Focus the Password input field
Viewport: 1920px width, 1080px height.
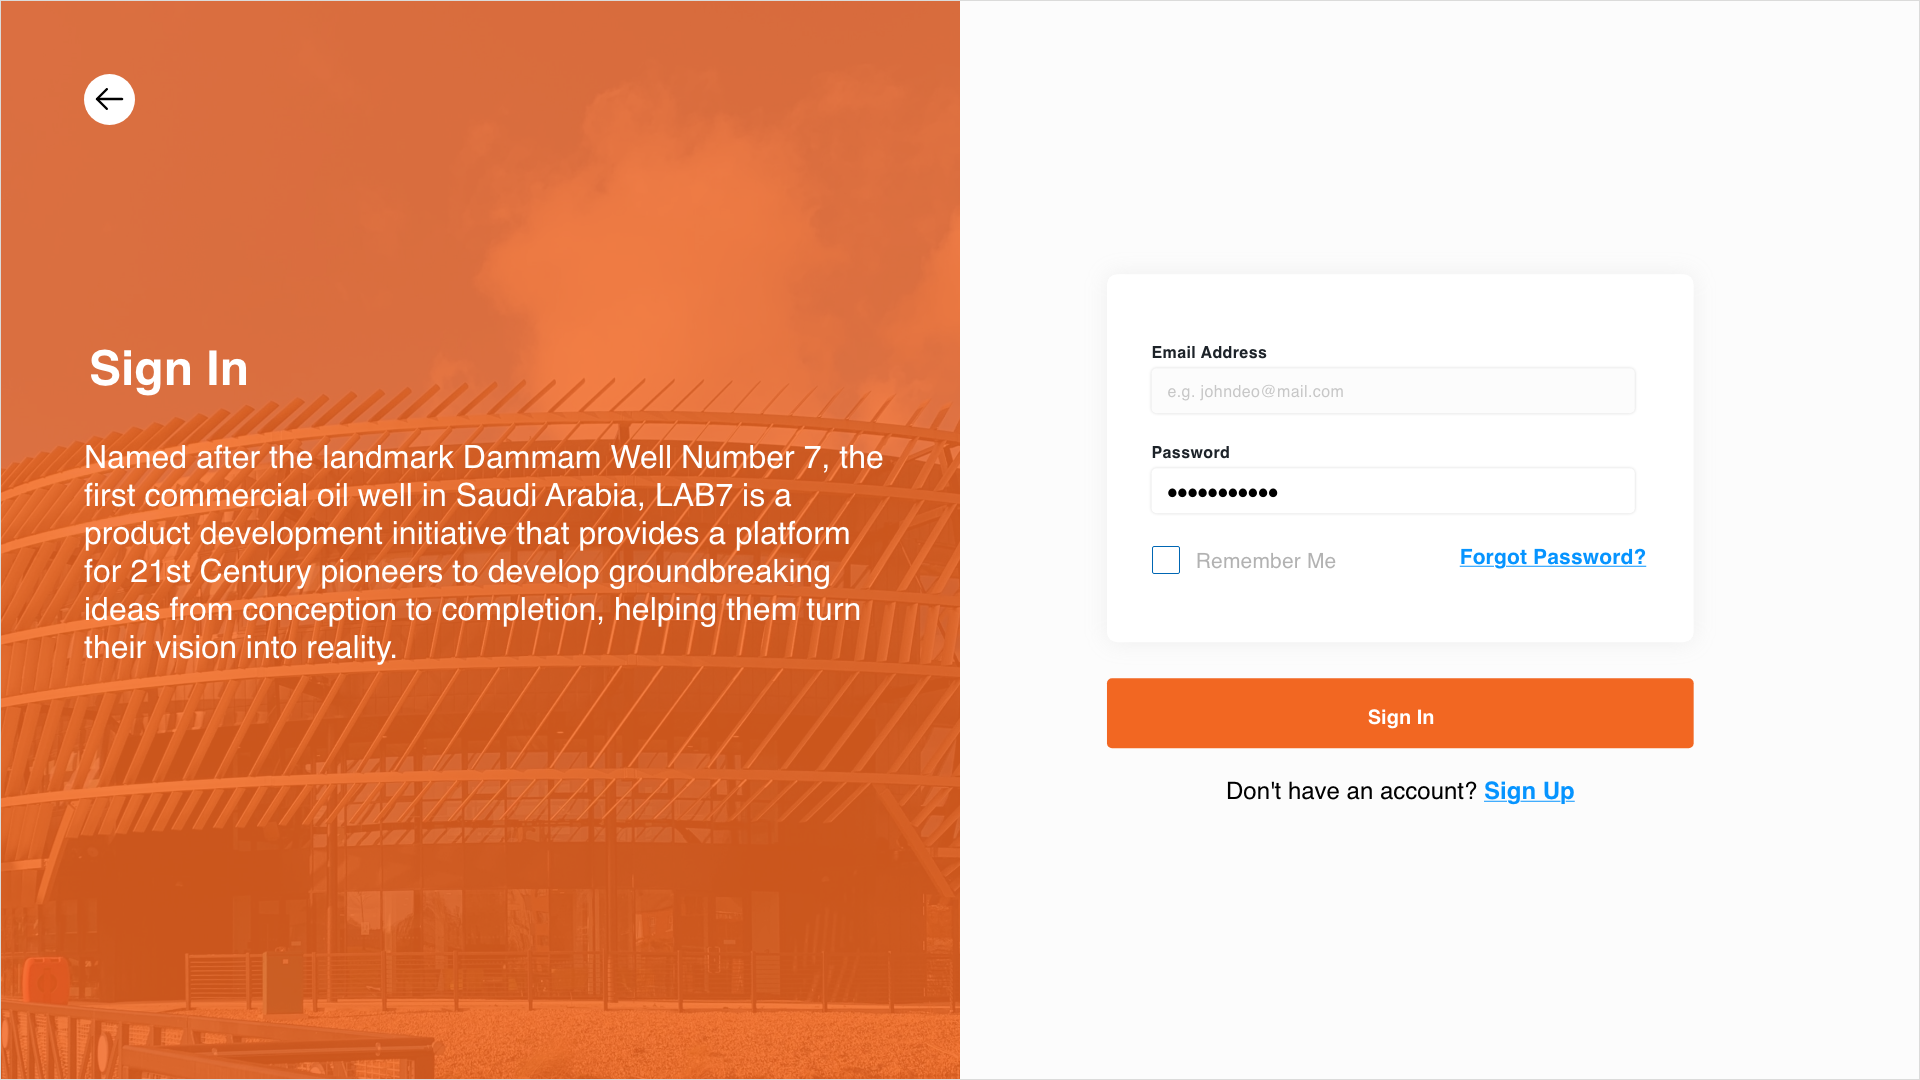pyautogui.click(x=1392, y=491)
